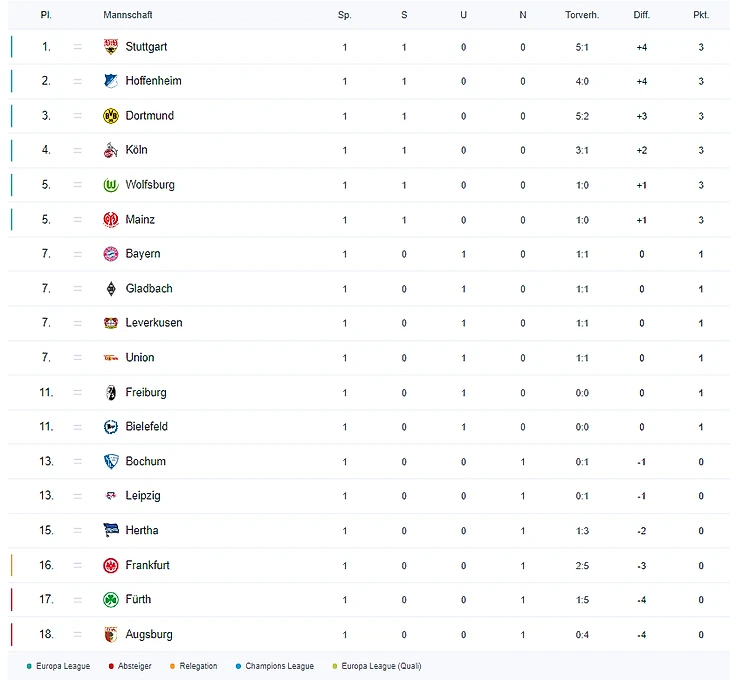The height and width of the screenshot is (680, 730).
Task: Click the Absteiger legend red dot
Action: point(111,666)
